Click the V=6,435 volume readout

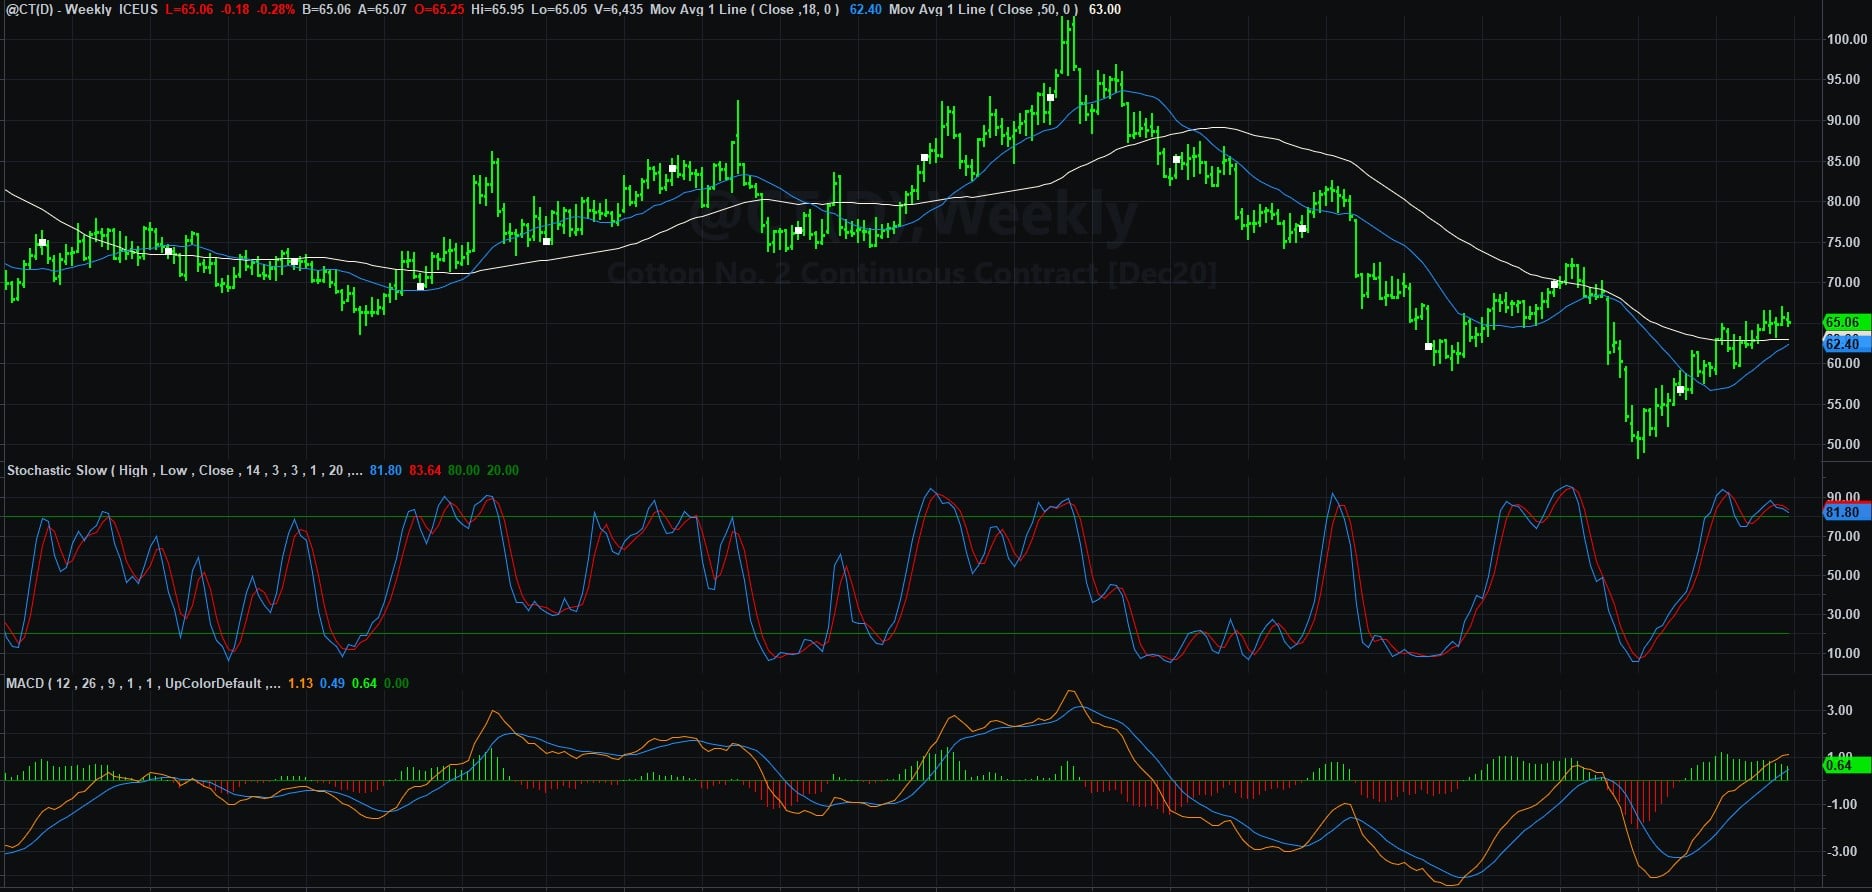tap(617, 9)
